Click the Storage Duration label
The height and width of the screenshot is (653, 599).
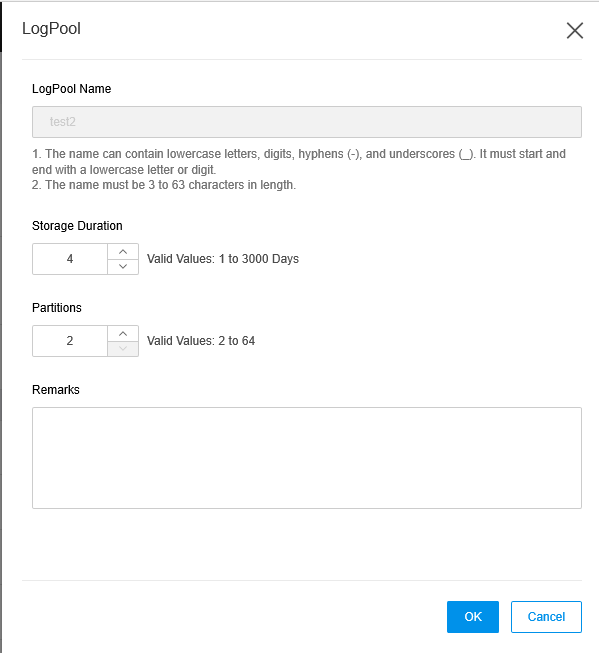click(77, 226)
